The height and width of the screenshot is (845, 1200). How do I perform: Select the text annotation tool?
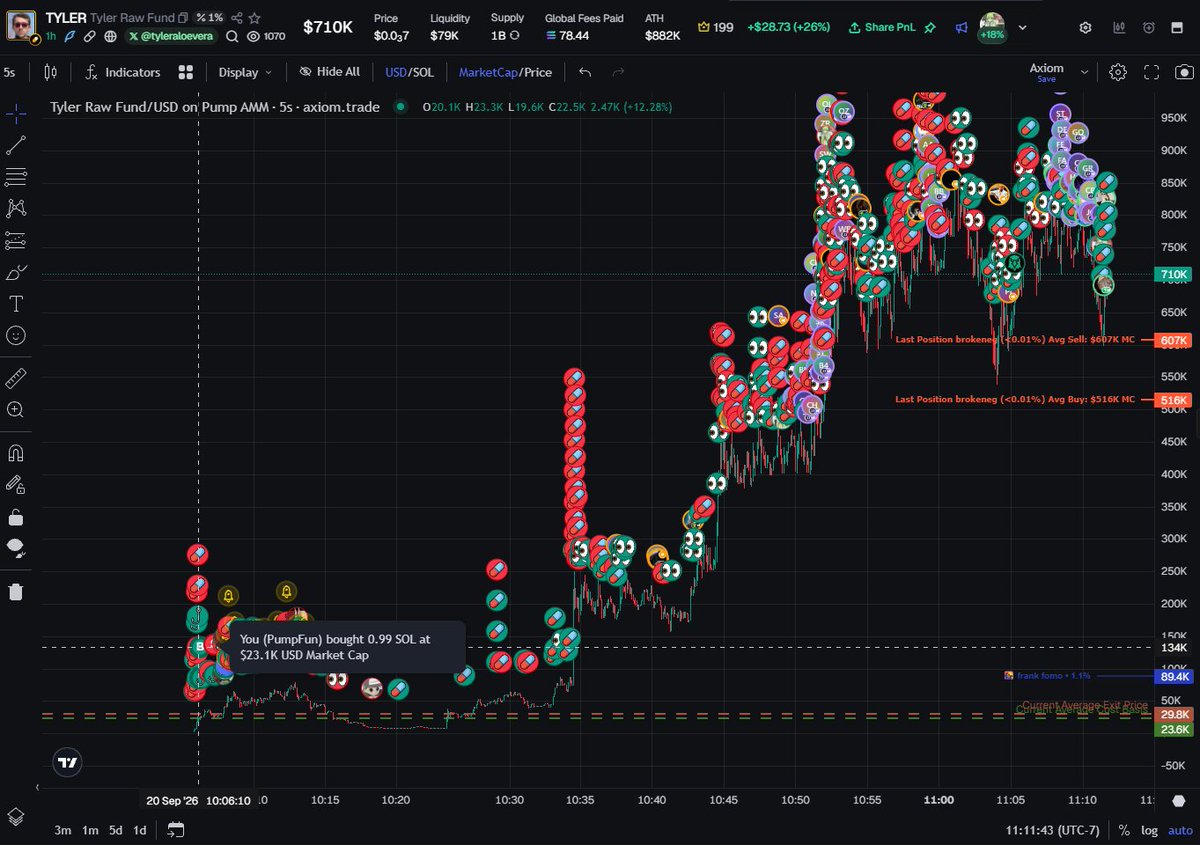[x=16, y=304]
